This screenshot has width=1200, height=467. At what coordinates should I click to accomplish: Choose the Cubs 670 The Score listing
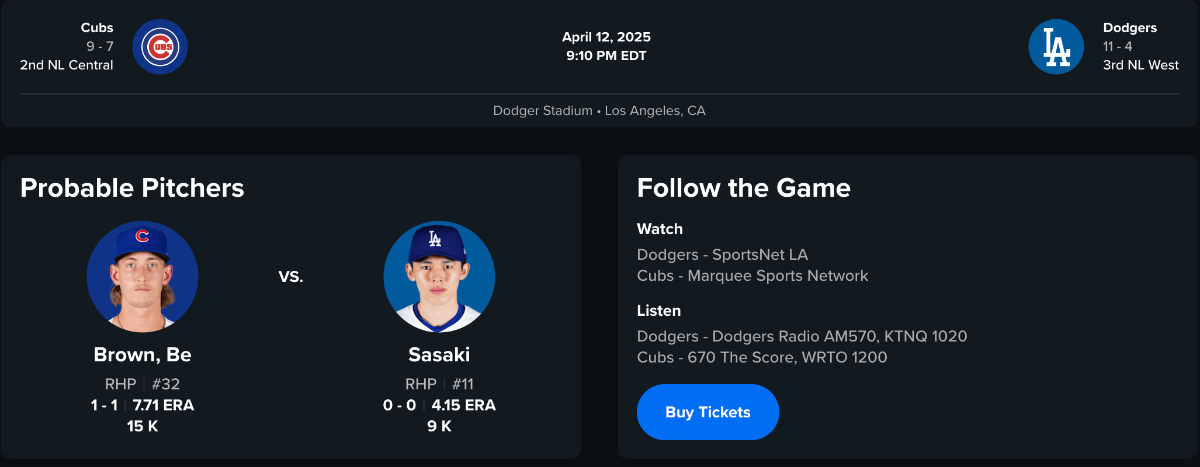(x=761, y=357)
